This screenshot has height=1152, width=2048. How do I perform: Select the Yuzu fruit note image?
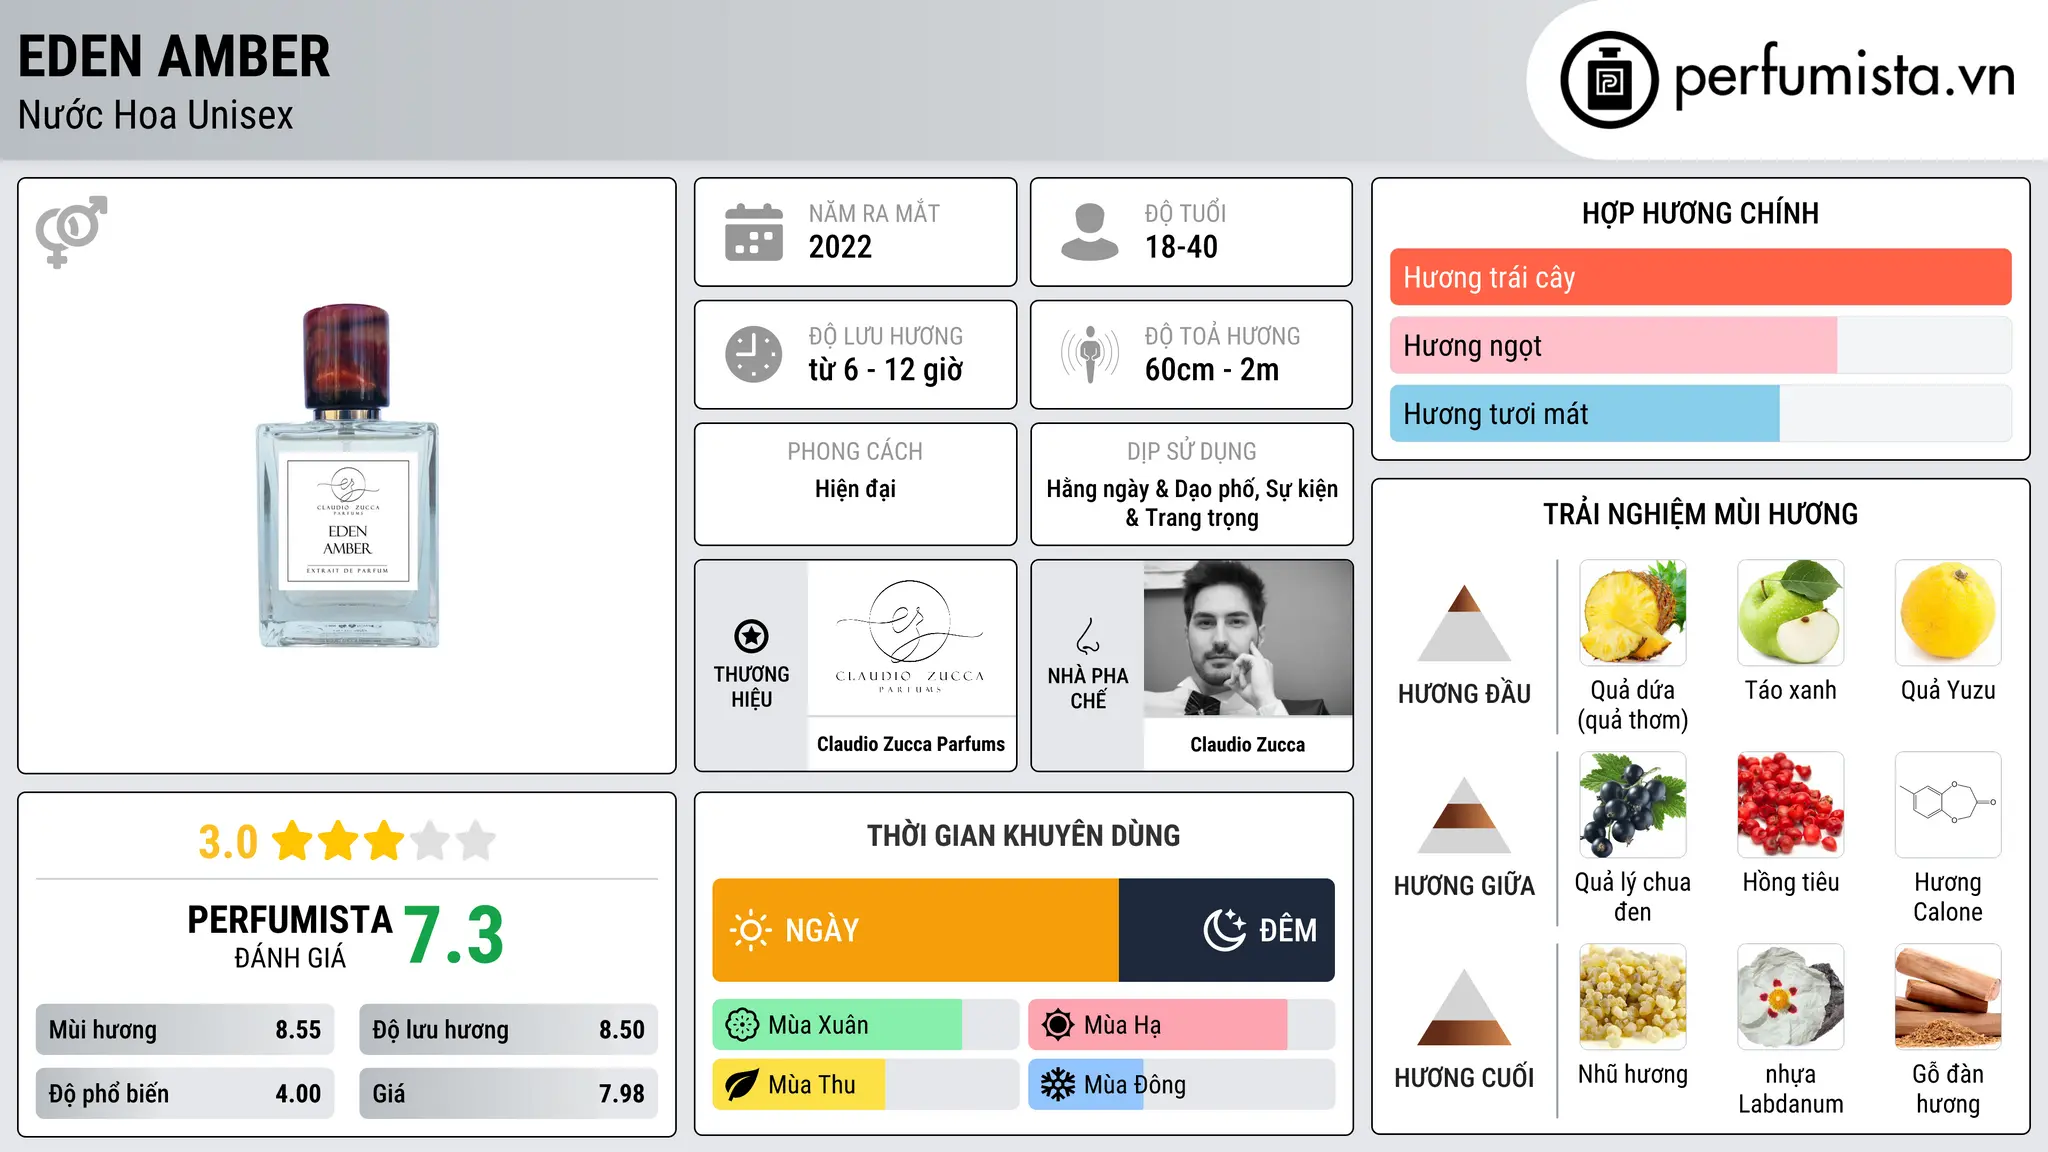pos(1948,613)
